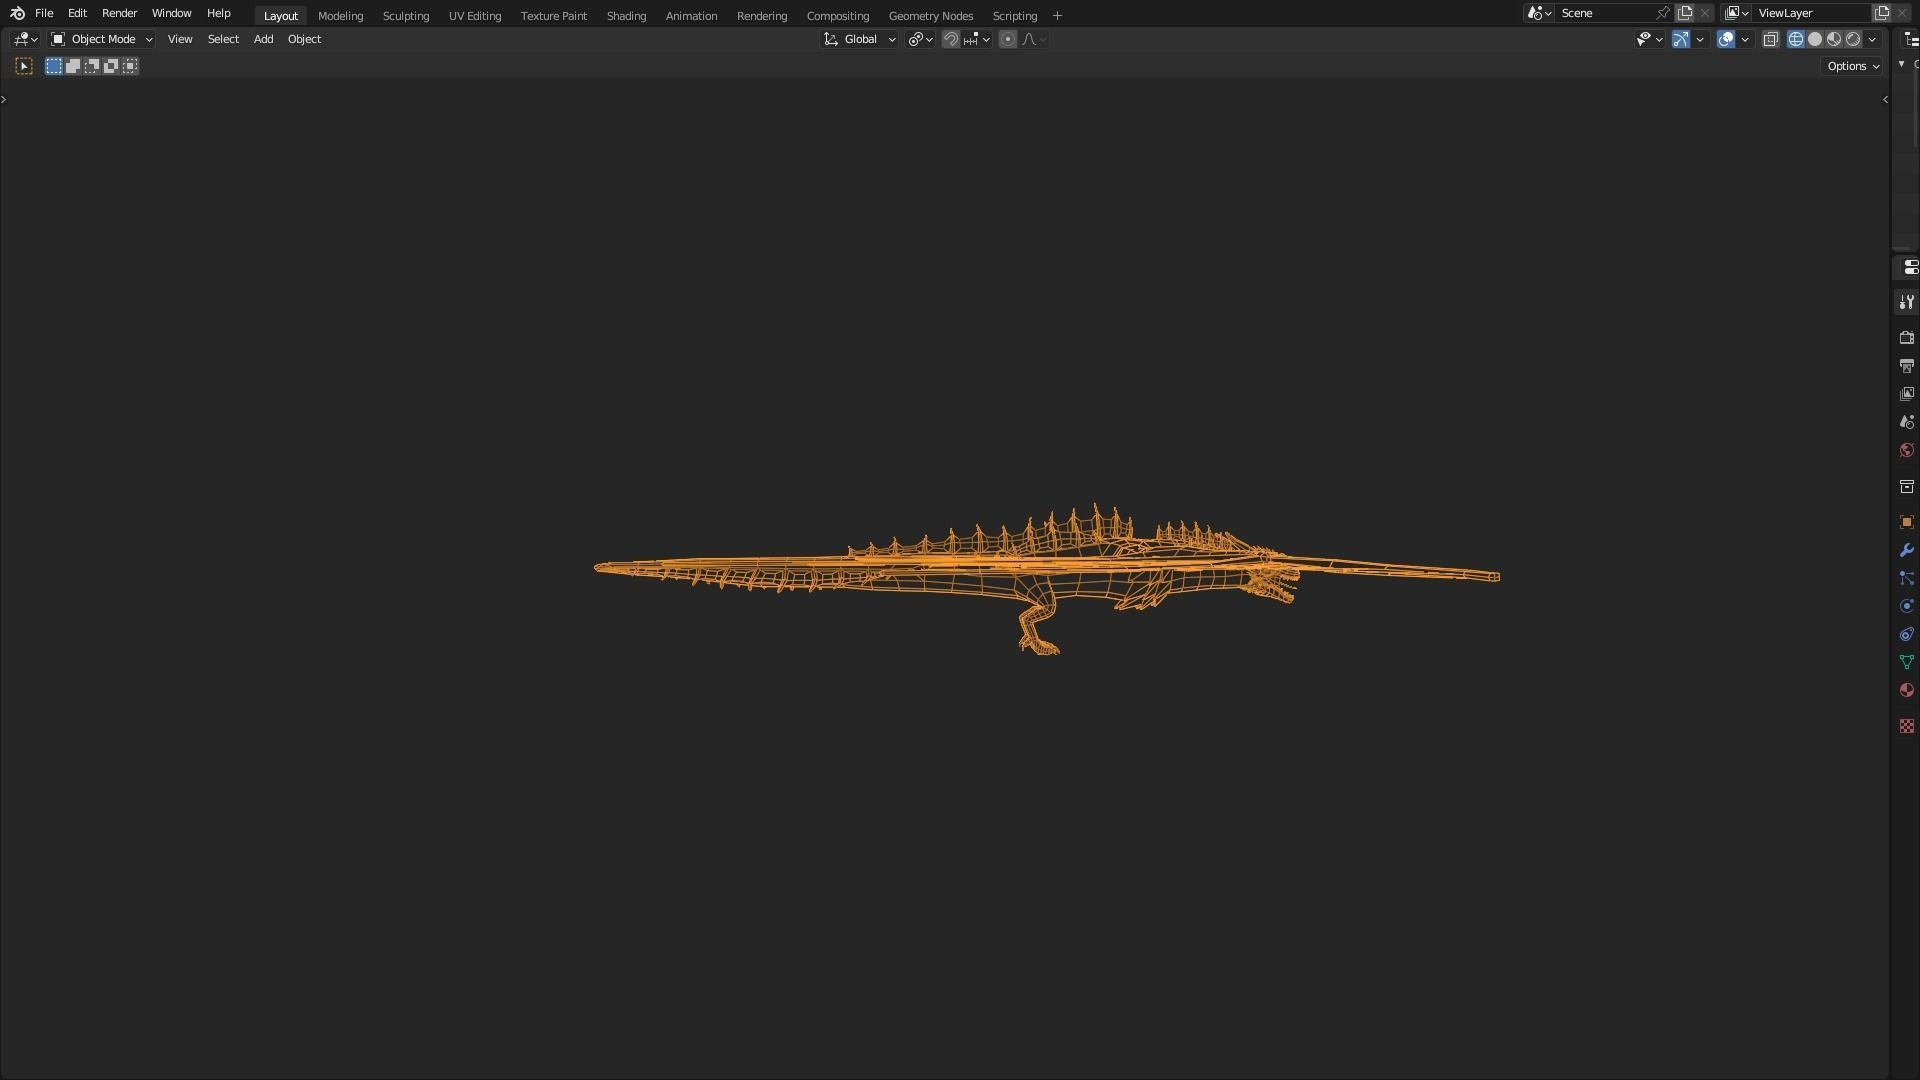Open the Tool properties tab
The image size is (1920, 1080).
coord(1906,302)
